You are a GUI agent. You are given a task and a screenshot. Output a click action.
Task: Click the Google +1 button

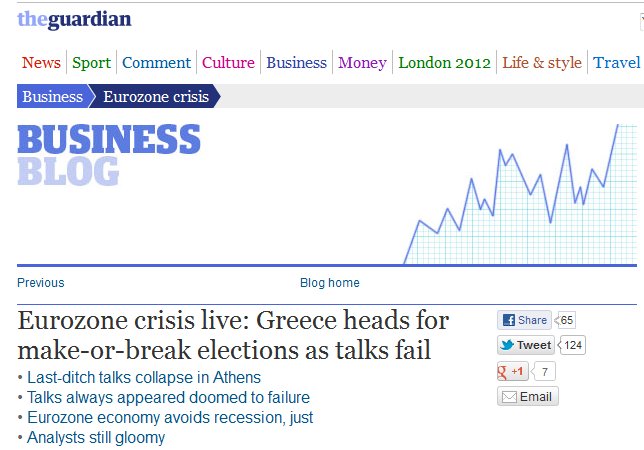[x=513, y=372]
